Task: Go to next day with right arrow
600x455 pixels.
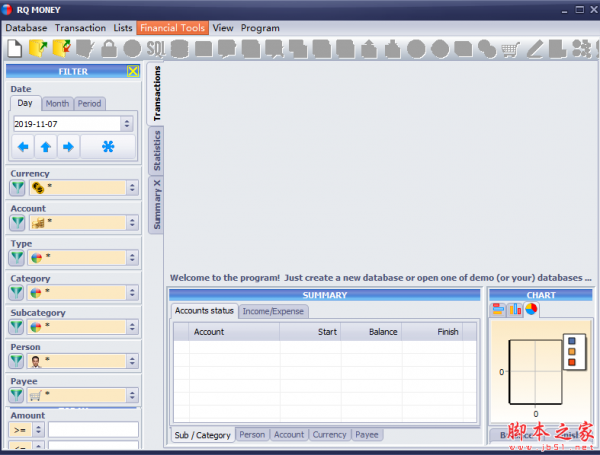Action: [x=68, y=147]
